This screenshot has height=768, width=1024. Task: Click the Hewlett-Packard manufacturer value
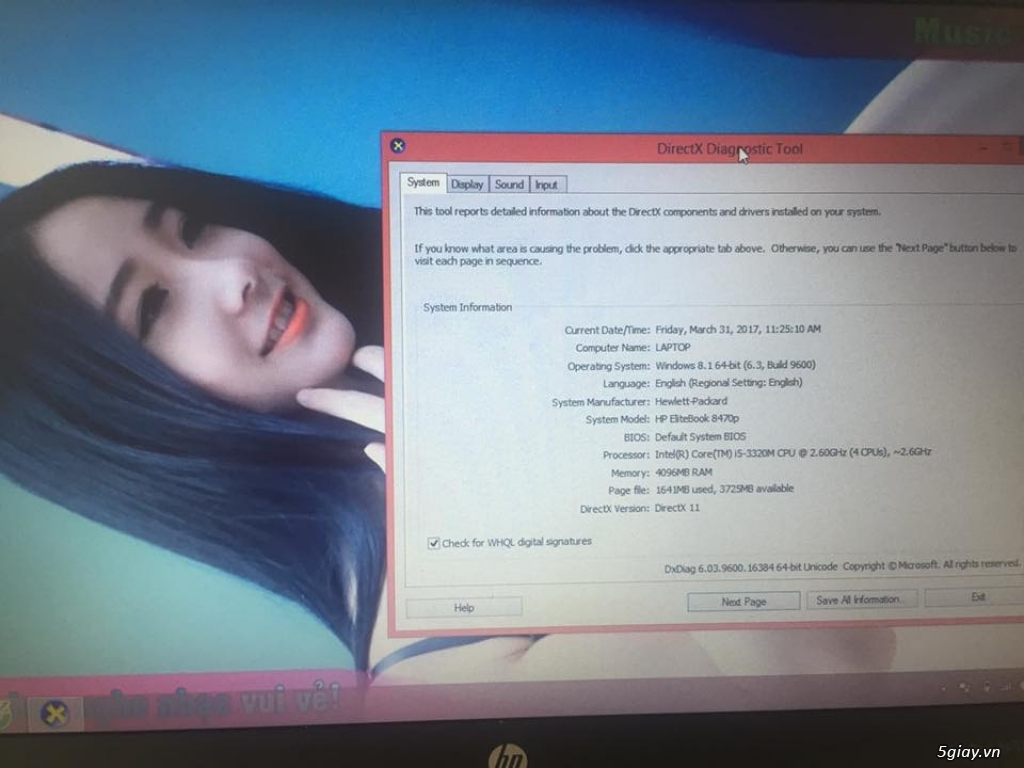(691, 401)
